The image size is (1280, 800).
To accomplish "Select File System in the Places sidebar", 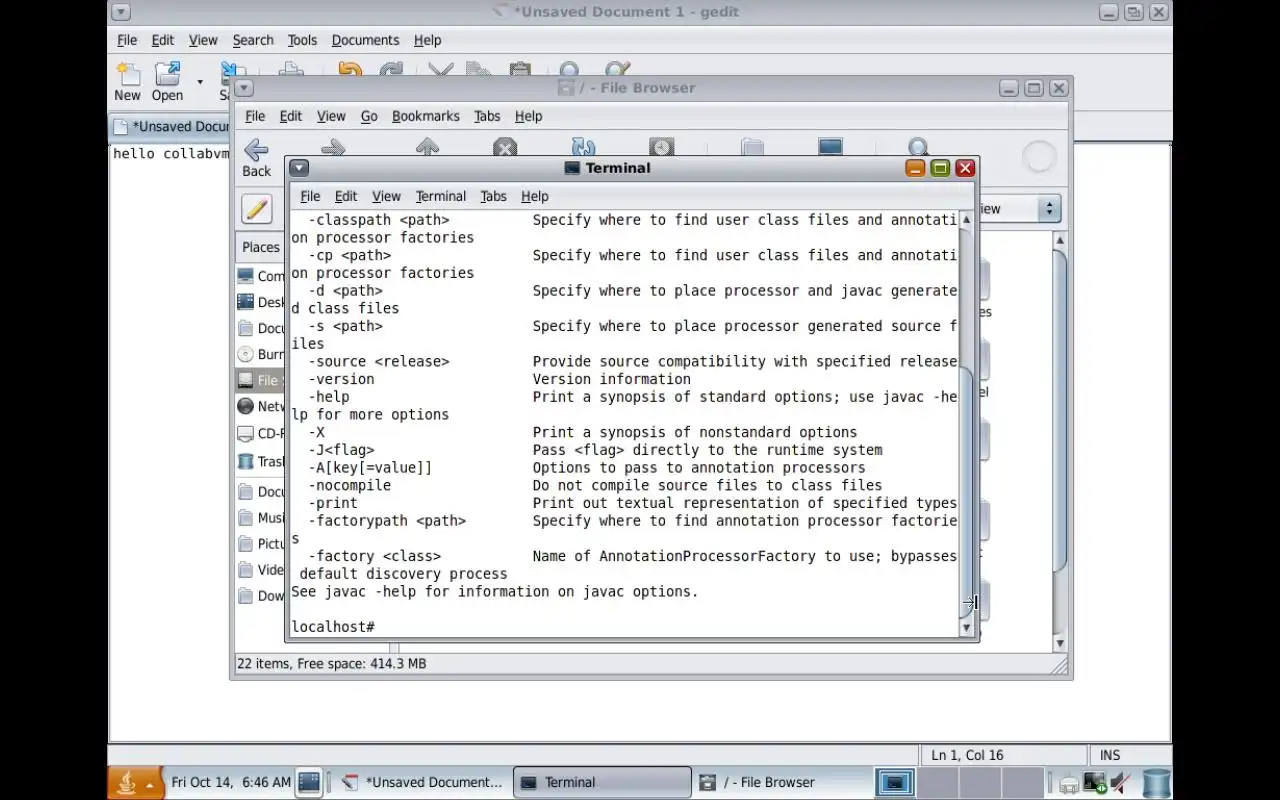I will pos(260,380).
